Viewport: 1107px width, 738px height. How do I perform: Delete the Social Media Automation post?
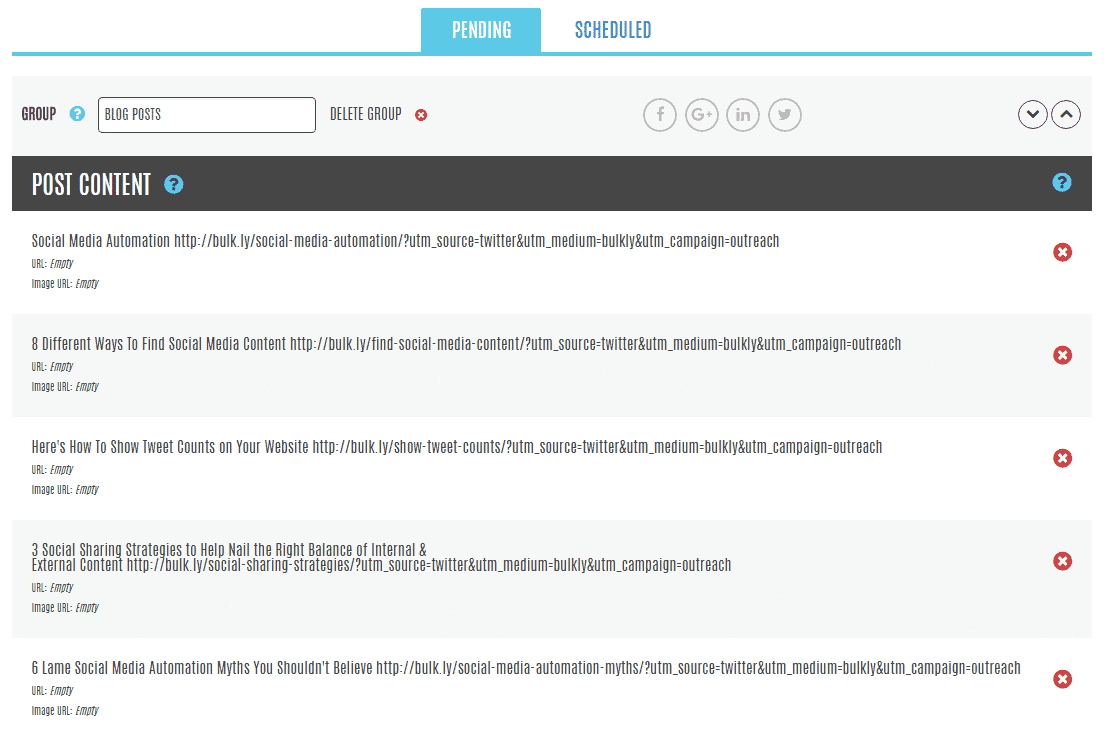1063,252
